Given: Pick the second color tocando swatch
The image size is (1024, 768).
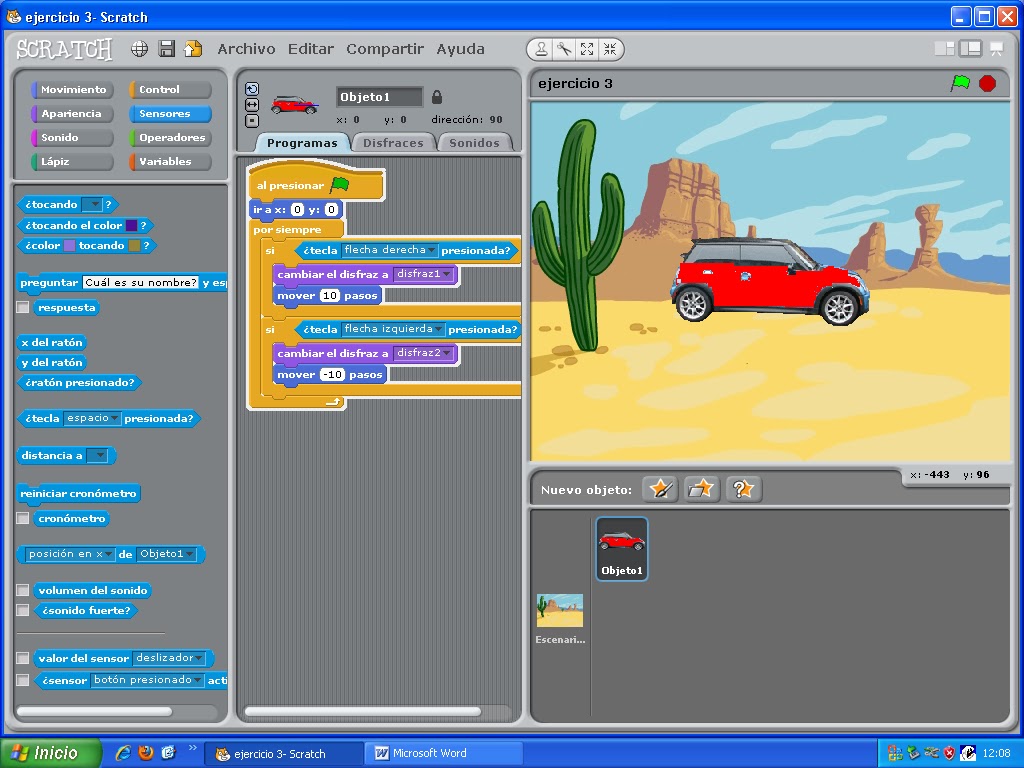Looking at the screenshot, I should click(135, 246).
